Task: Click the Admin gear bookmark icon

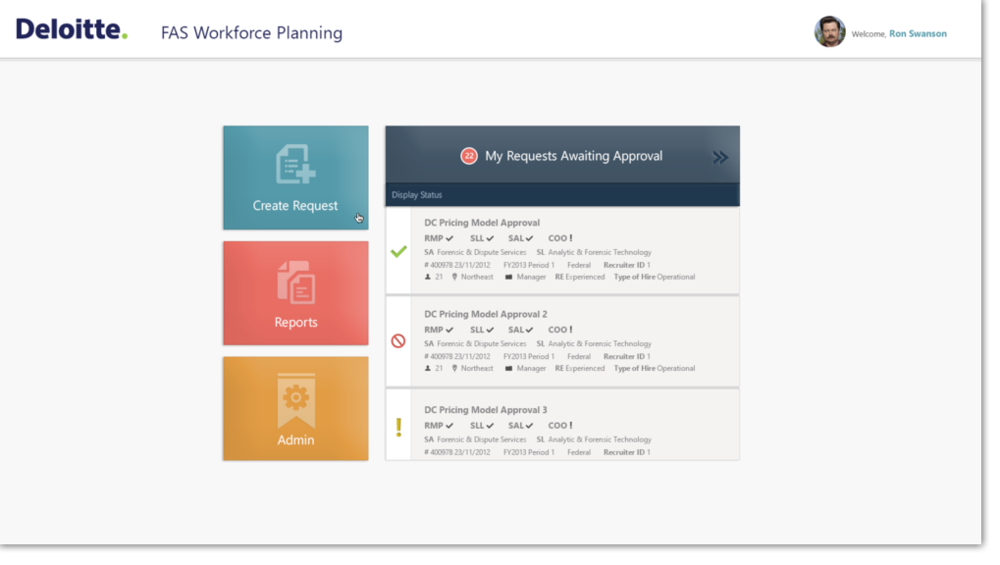Action: (x=296, y=400)
